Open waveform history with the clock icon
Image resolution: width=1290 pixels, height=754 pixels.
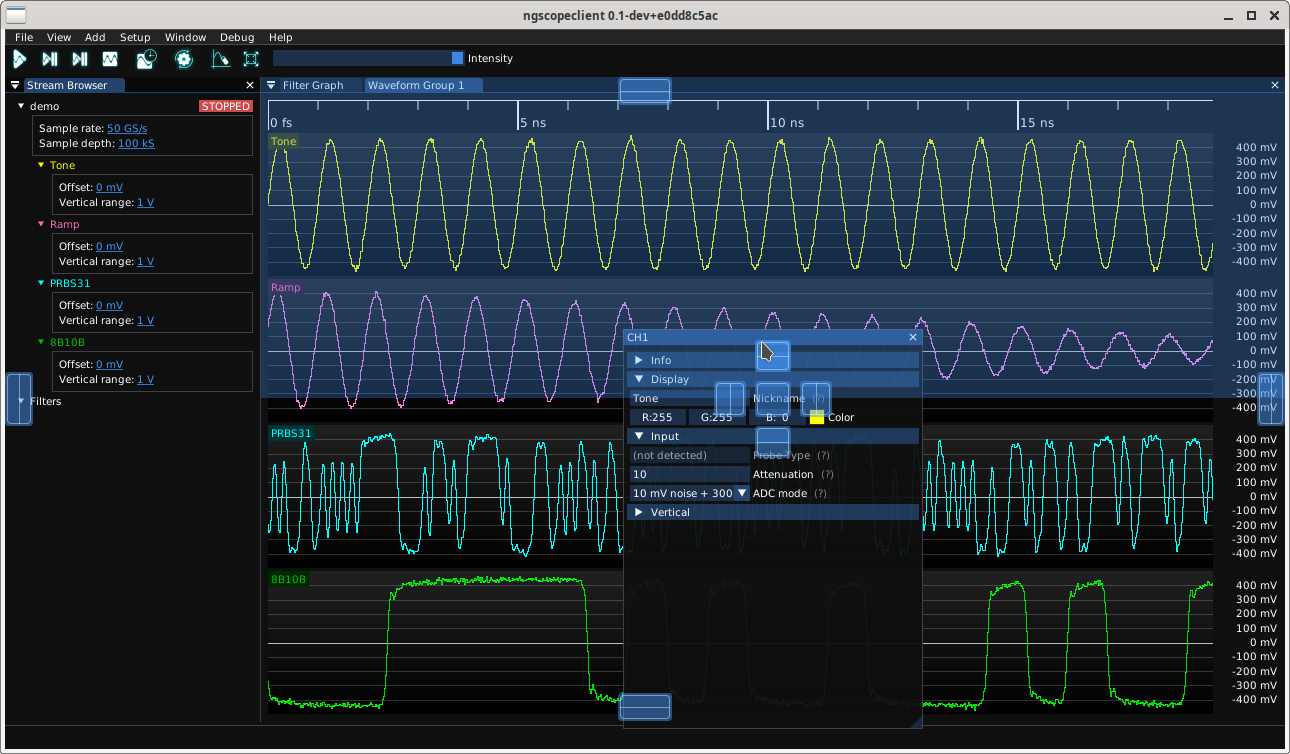147,59
